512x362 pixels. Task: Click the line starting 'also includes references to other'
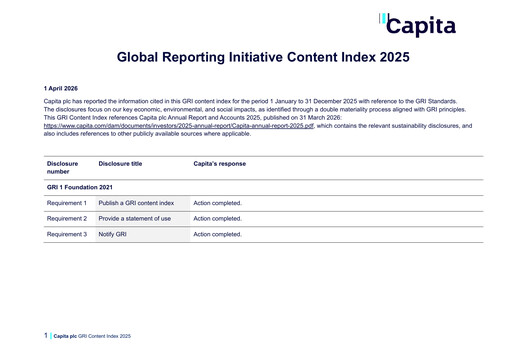coord(147,134)
